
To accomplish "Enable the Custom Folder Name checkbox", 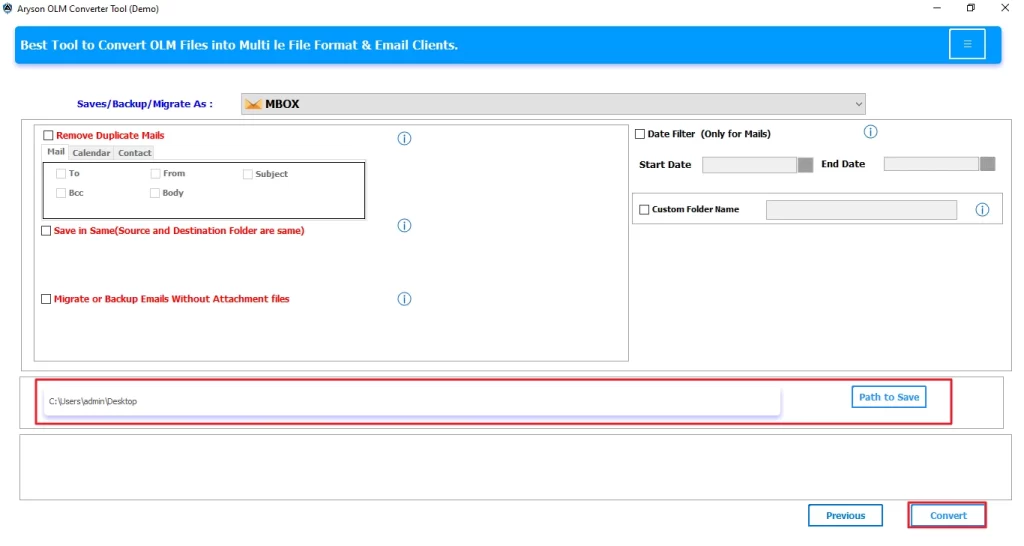I will [x=644, y=210].
